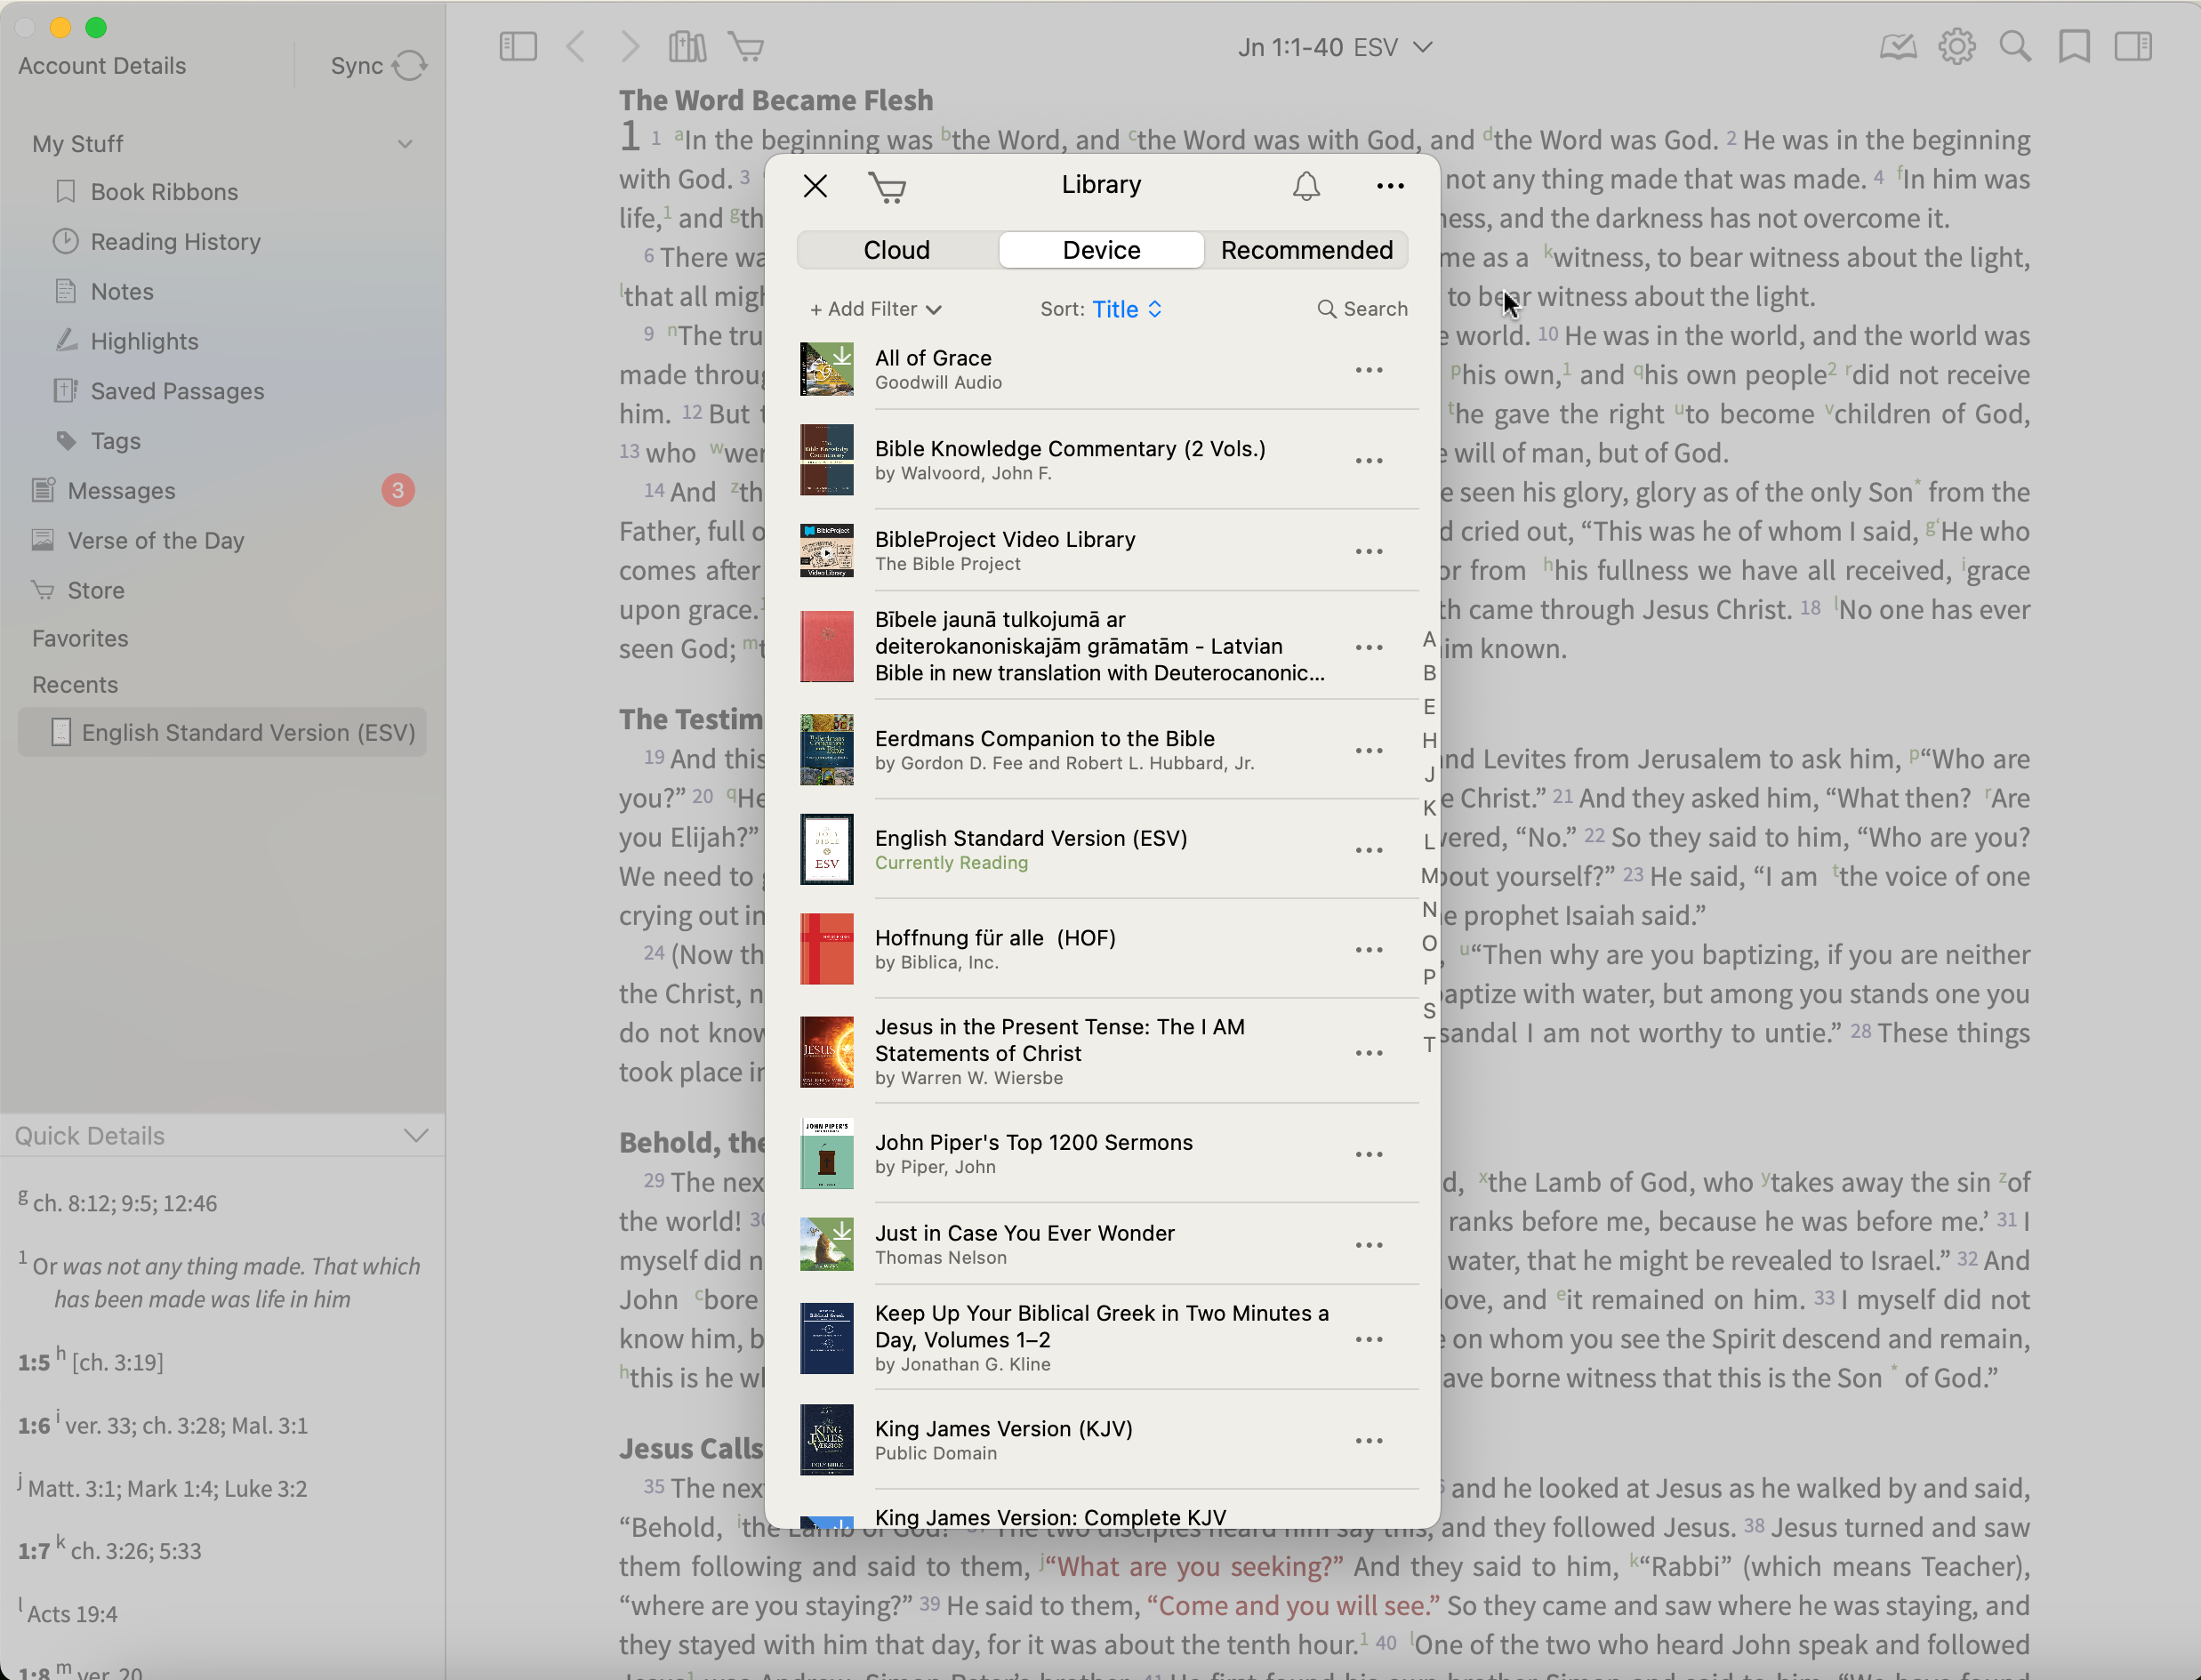Open options for Just in Case You Ever Wonder
Viewport: 2201px width, 1680px height.
(1369, 1246)
